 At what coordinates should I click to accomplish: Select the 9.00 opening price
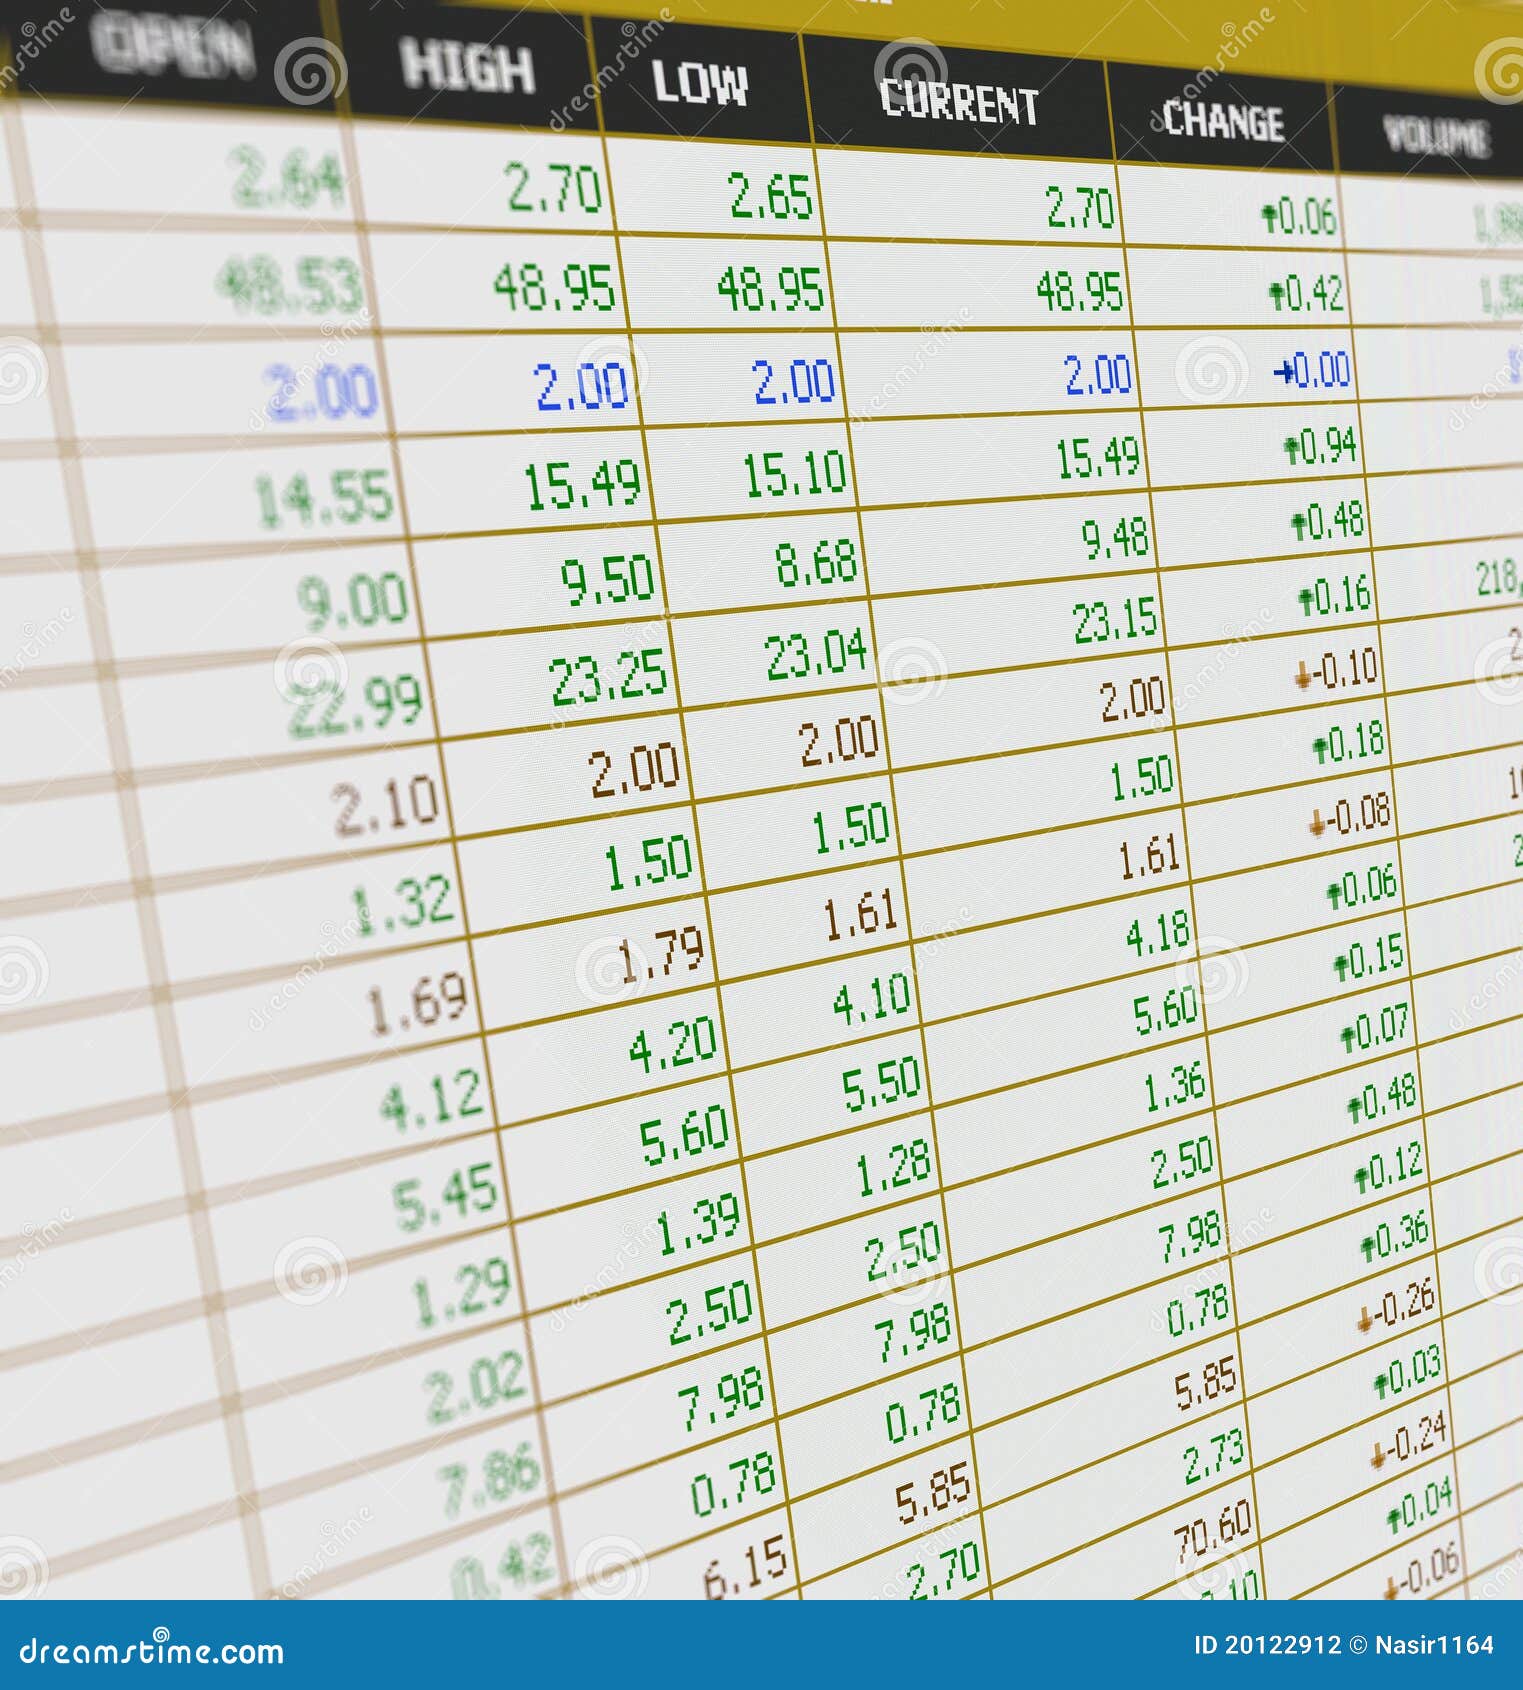(x=352, y=600)
